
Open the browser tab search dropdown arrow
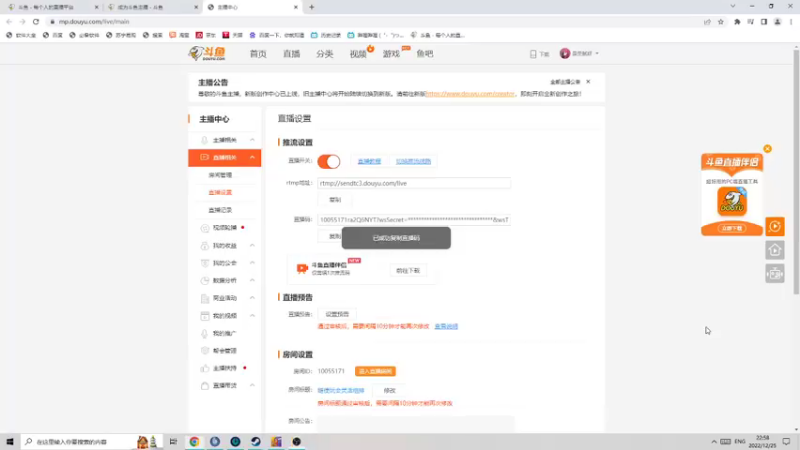click(733, 6)
